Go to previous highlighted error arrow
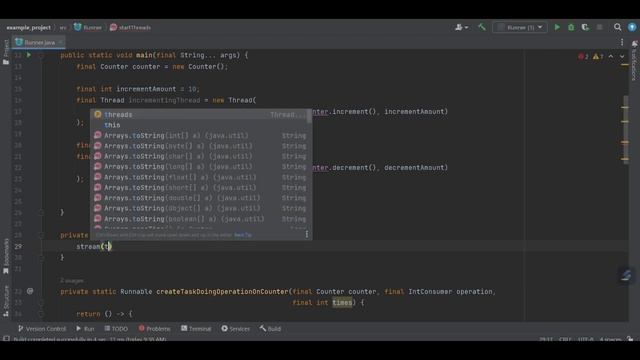The width and height of the screenshot is (640, 360). coord(611,57)
